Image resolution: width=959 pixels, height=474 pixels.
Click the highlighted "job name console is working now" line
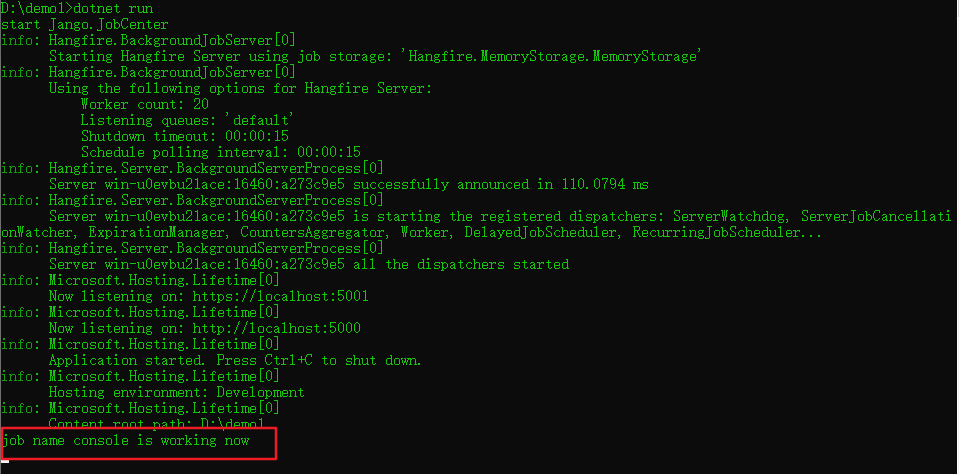(x=126, y=440)
